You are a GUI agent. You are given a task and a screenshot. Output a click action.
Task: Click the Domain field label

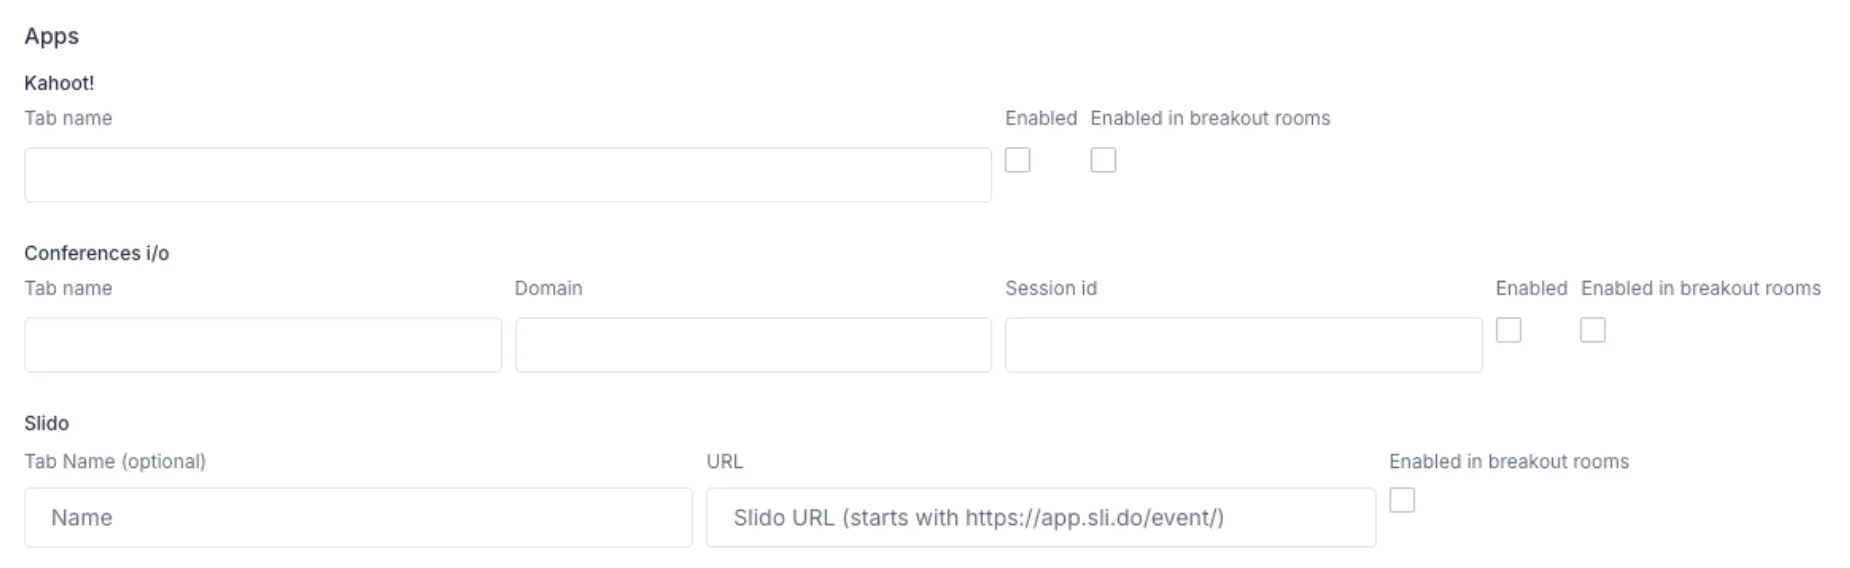[548, 288]
